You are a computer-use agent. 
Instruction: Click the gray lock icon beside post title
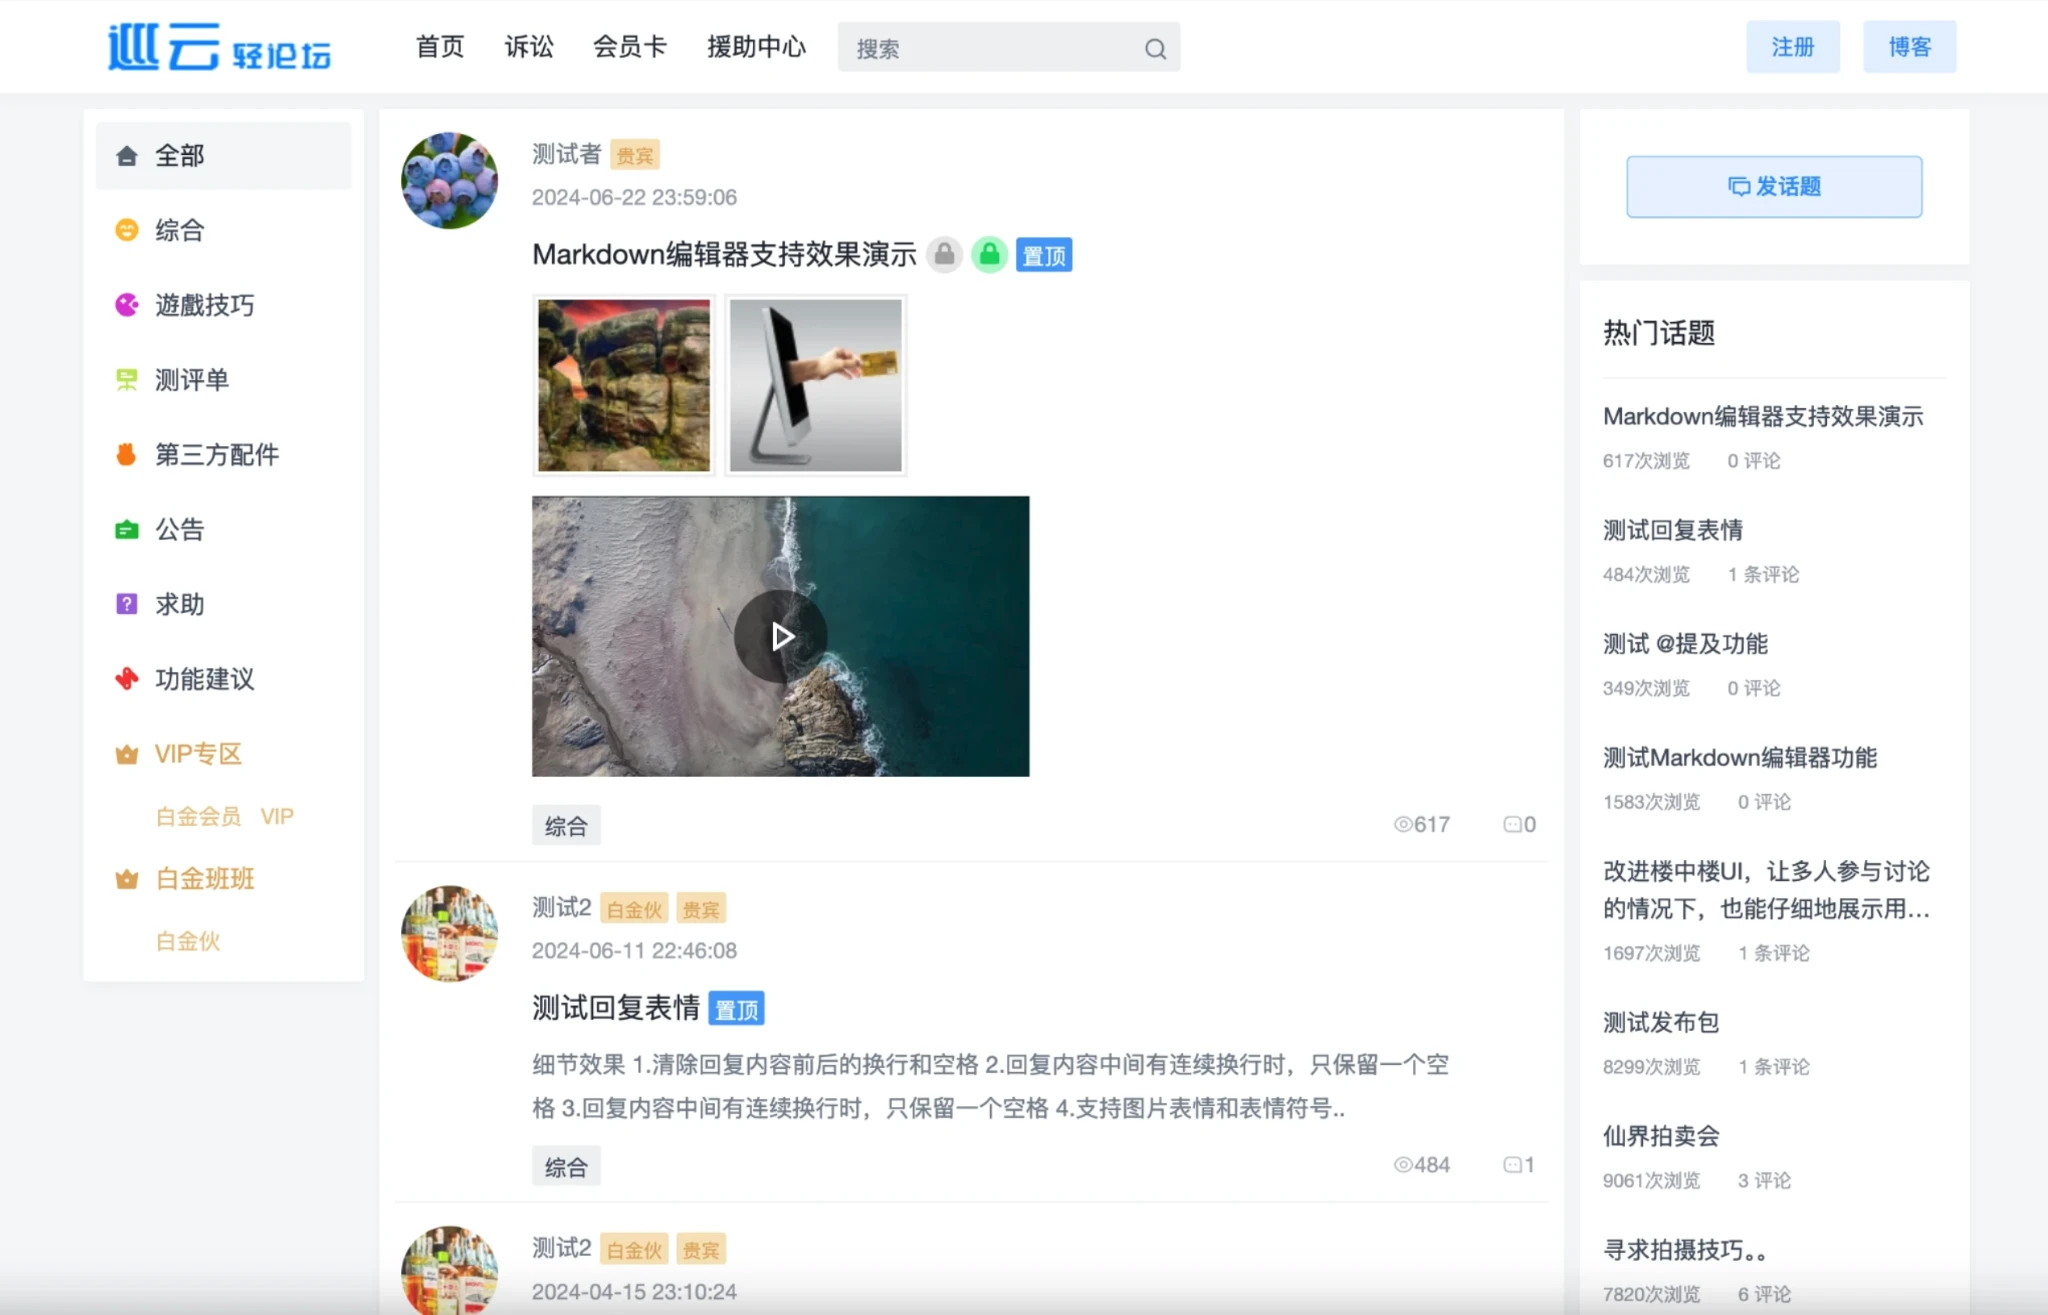click(x=944, y=255)
